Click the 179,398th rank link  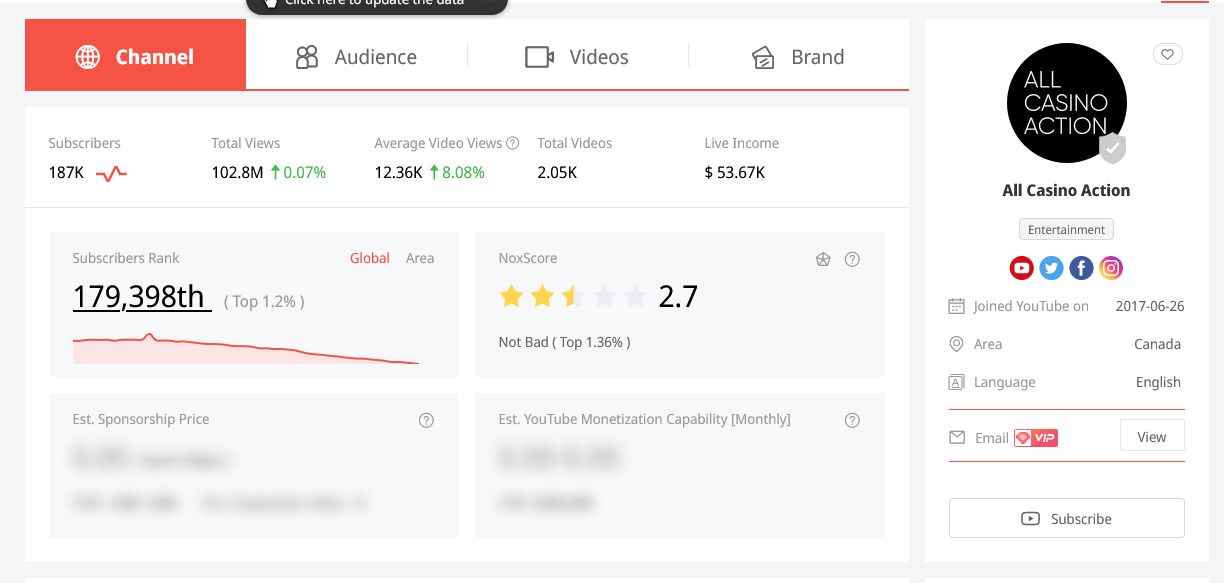pos(141,297)
